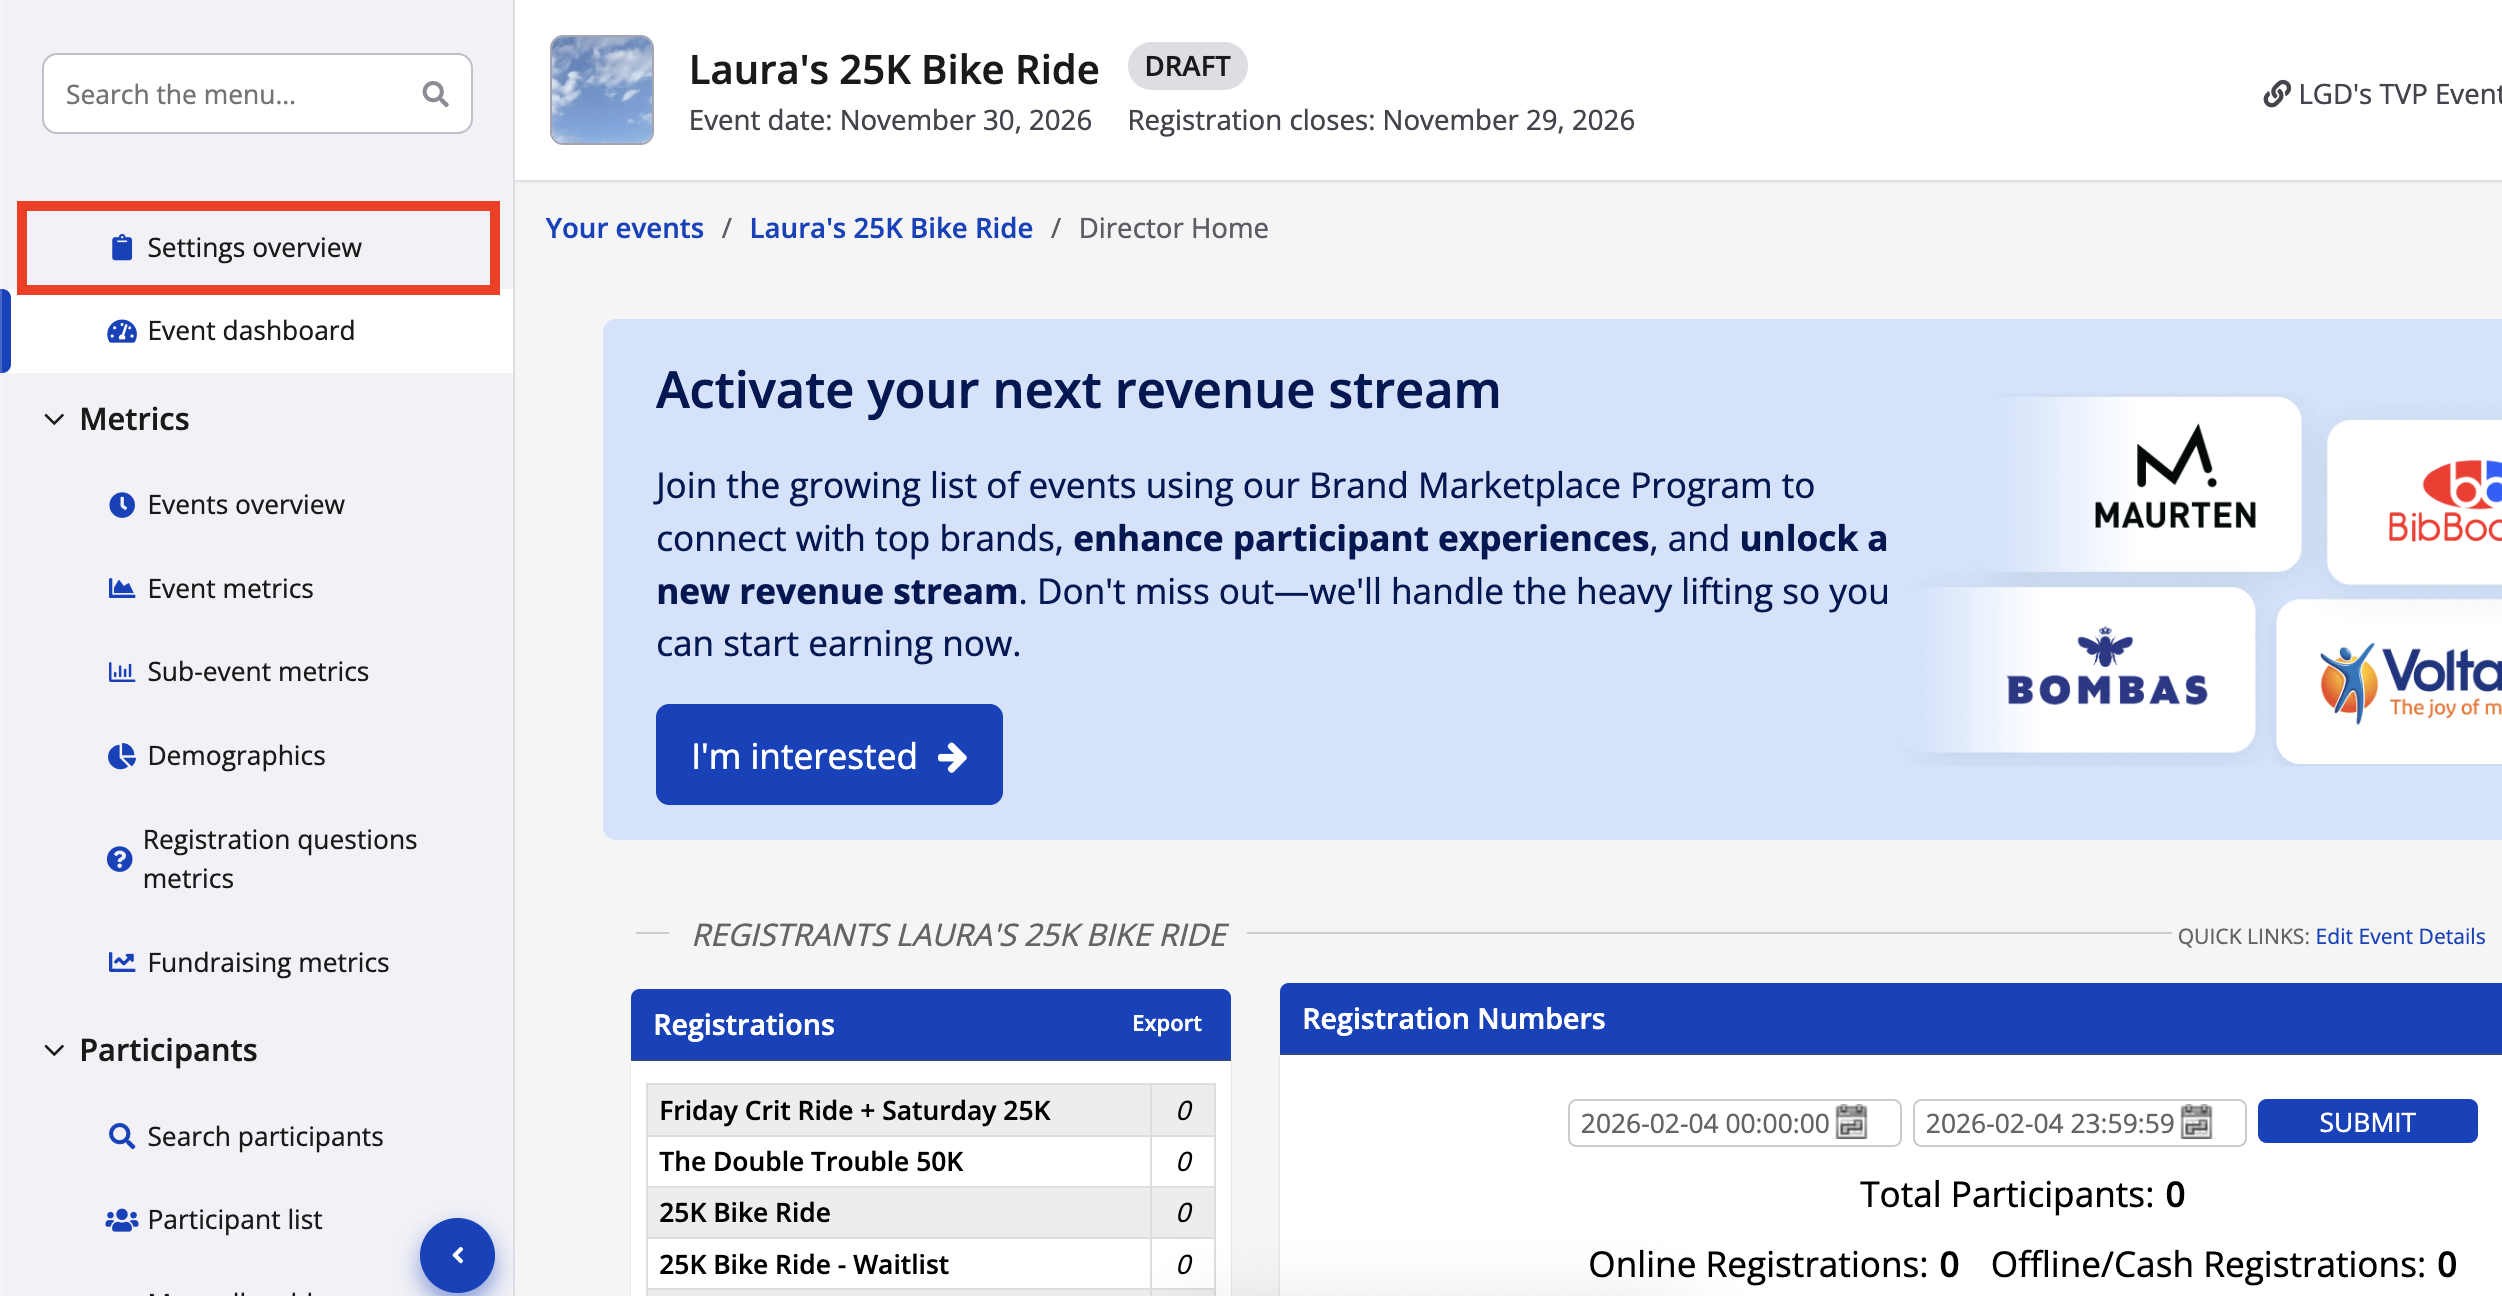This screenshot has height=1296, width=2502.
Task: Collapse the sidebar with round arrow button
Action: (x=457, y=1255)
